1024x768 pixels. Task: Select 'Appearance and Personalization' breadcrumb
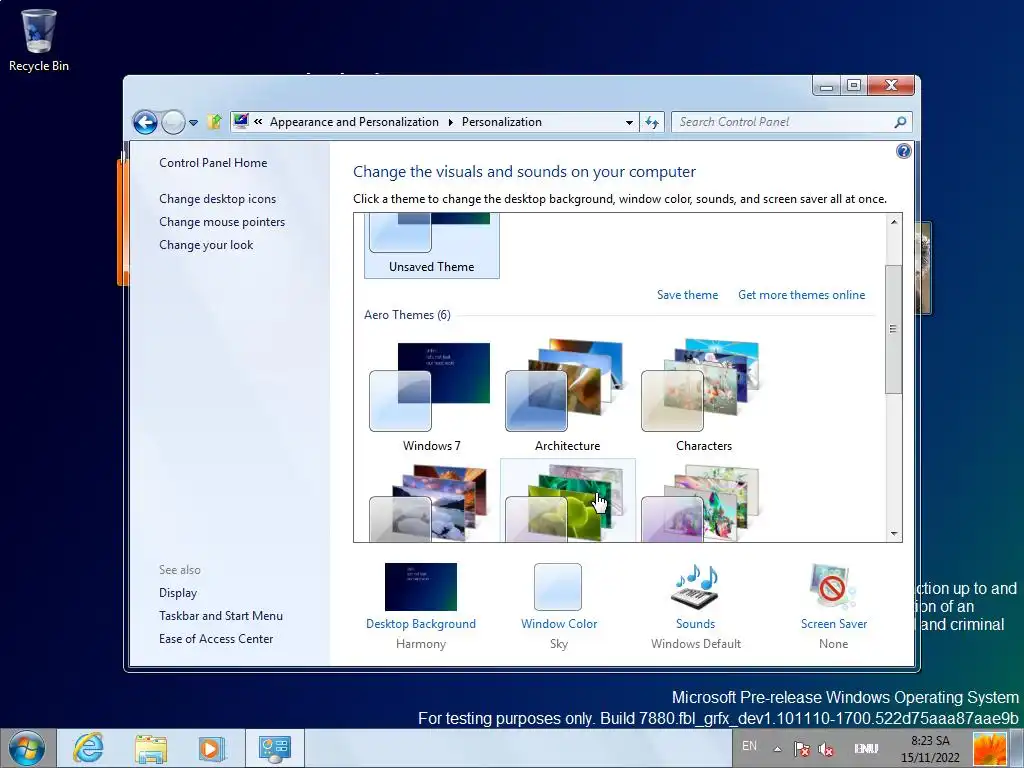(354, 122)
